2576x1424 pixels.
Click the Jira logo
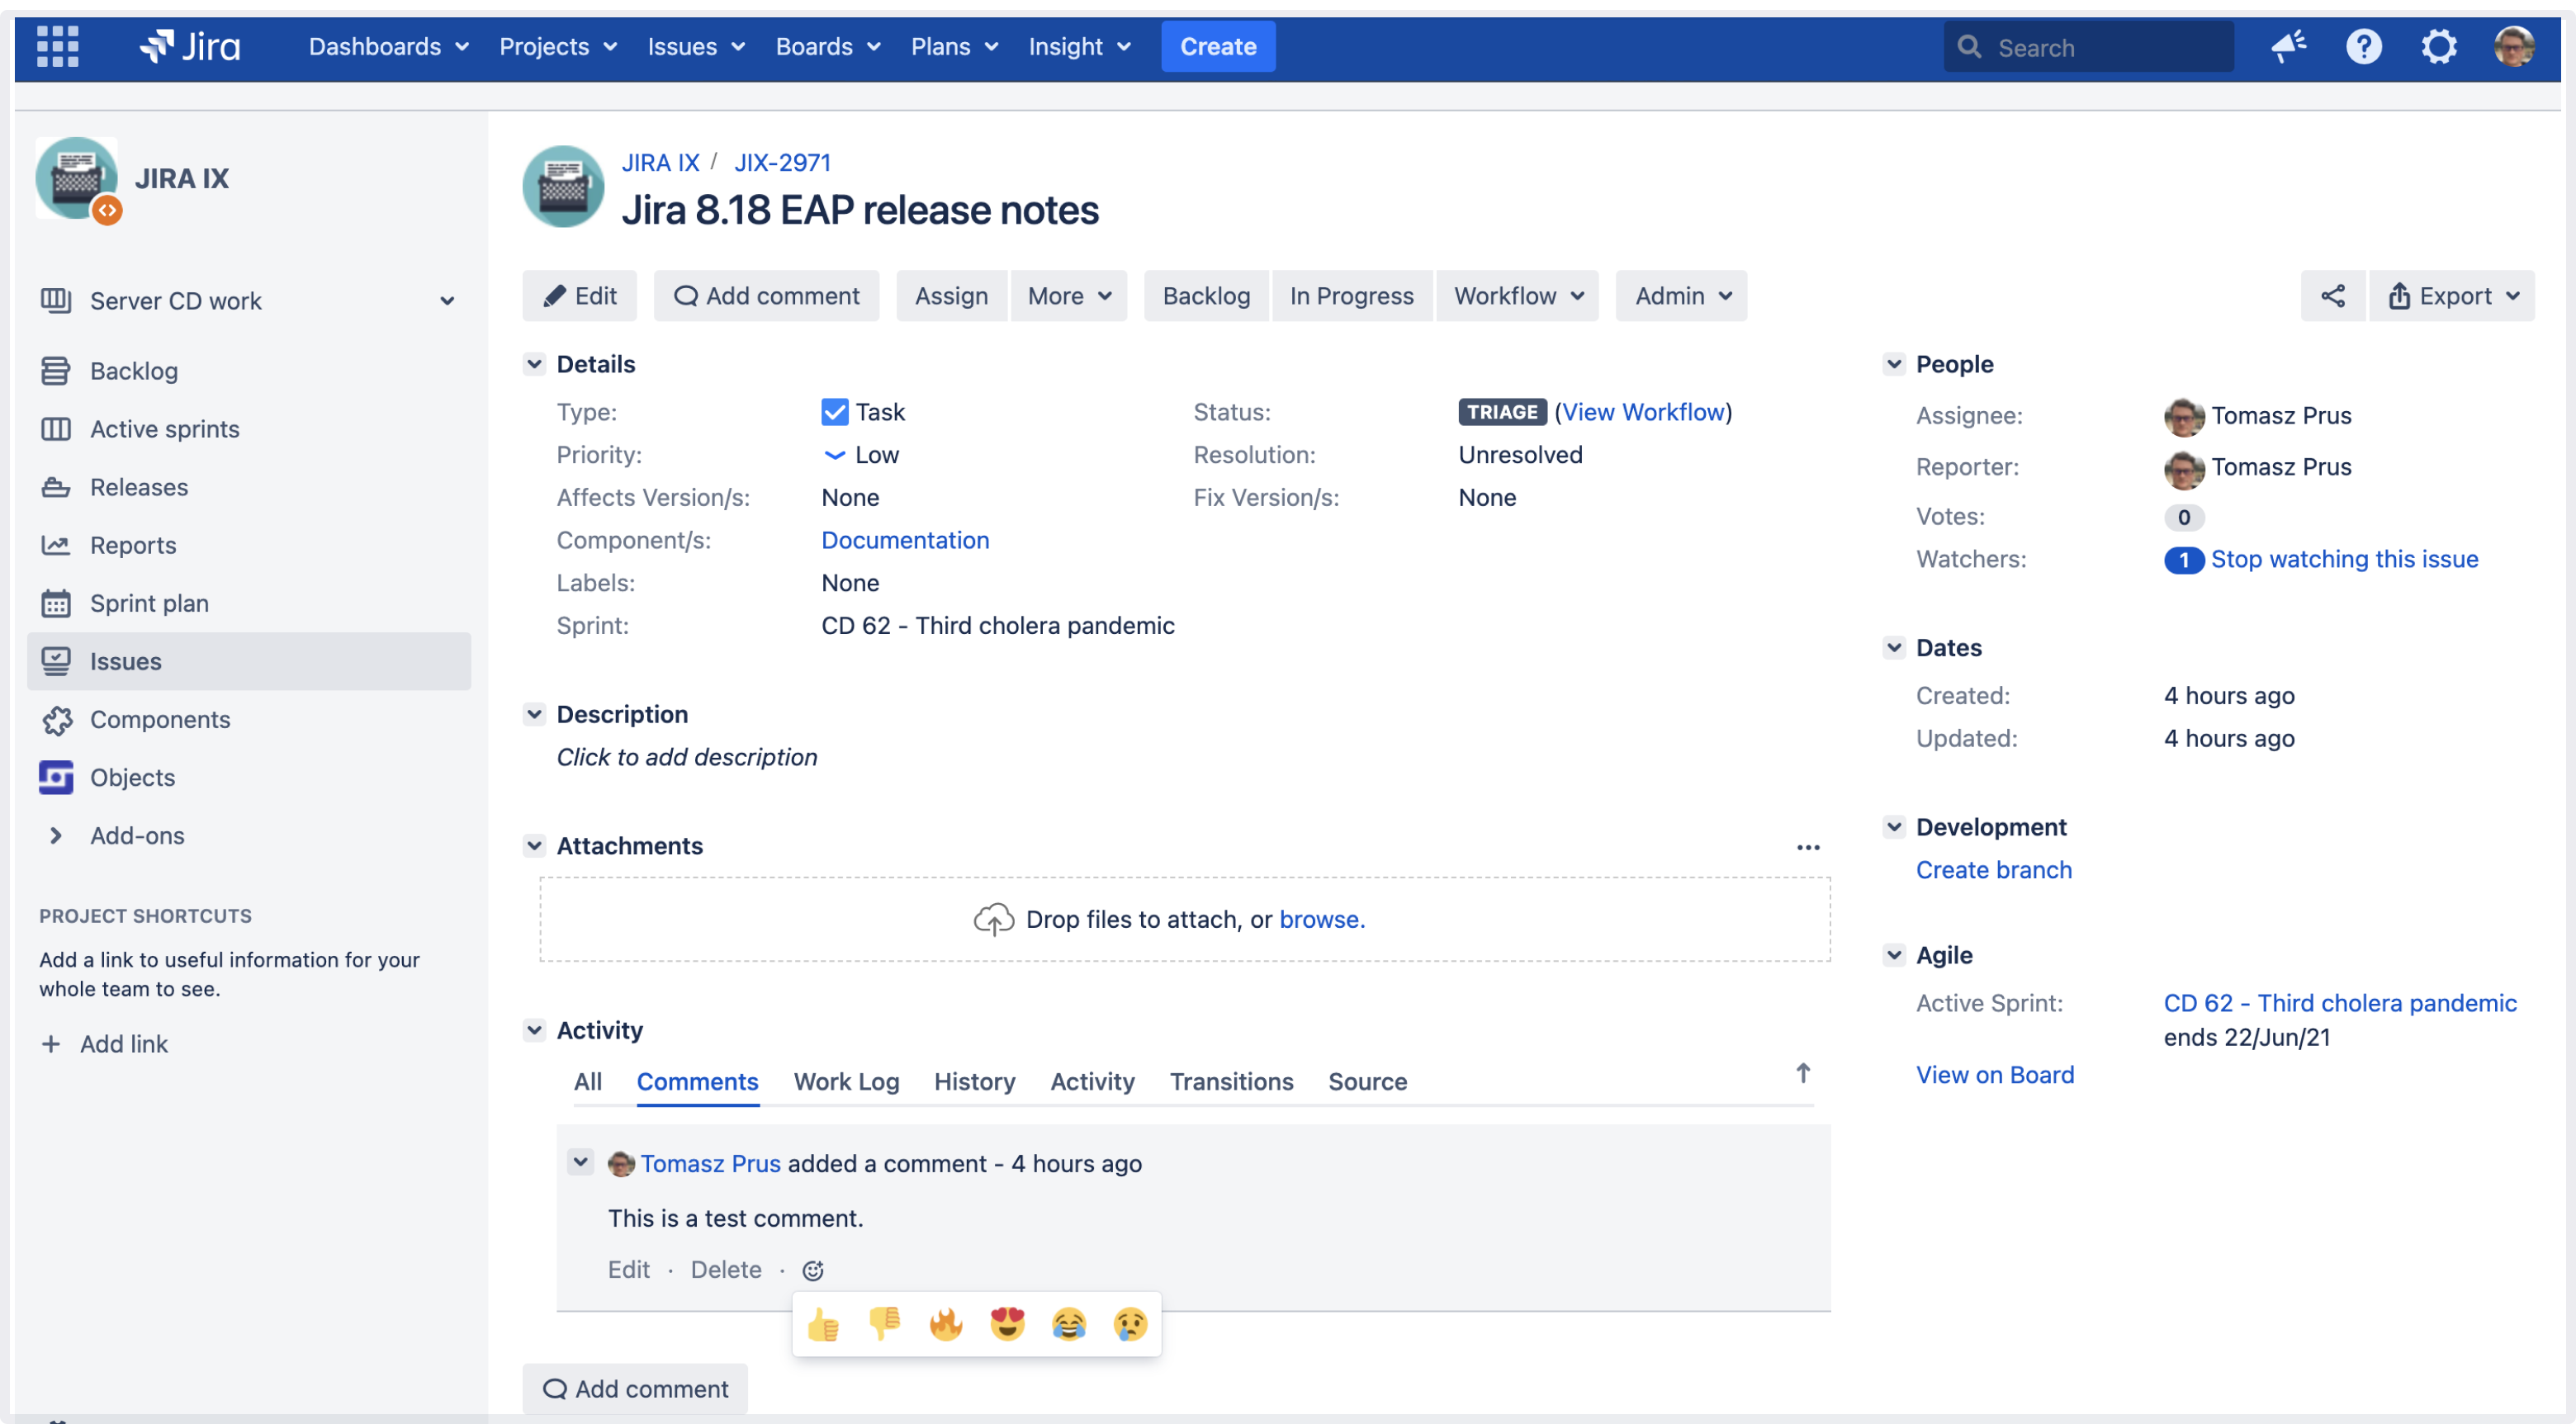coord(190,46)
